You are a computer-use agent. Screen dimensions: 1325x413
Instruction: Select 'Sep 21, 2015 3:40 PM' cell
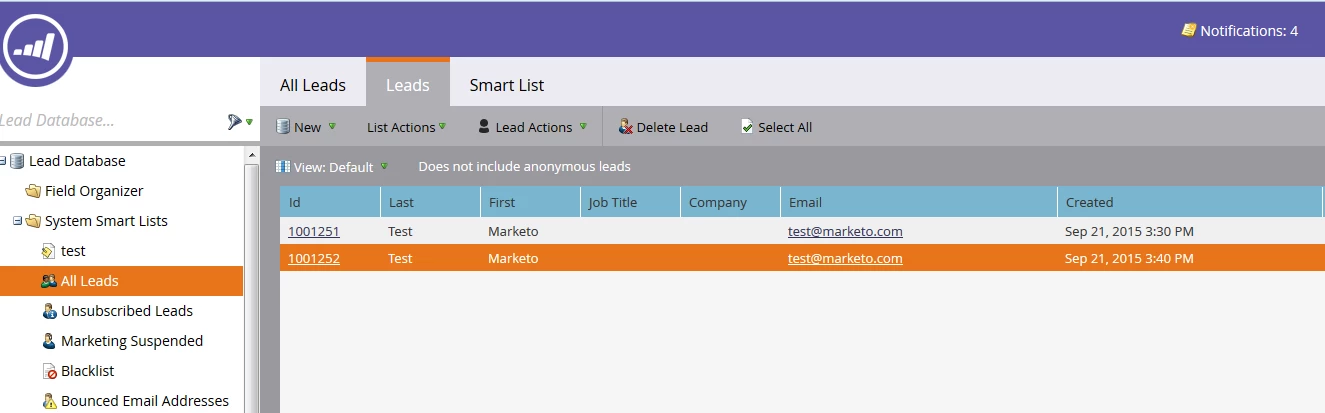click(1129, 258)
